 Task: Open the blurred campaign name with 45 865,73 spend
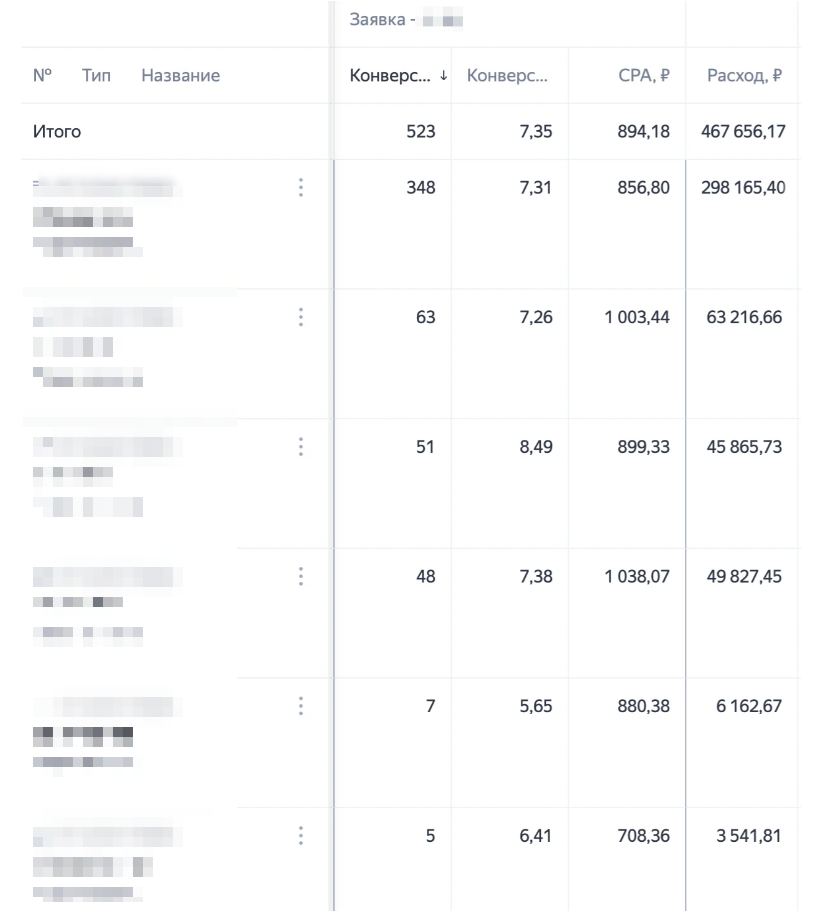tap(107, 447)
